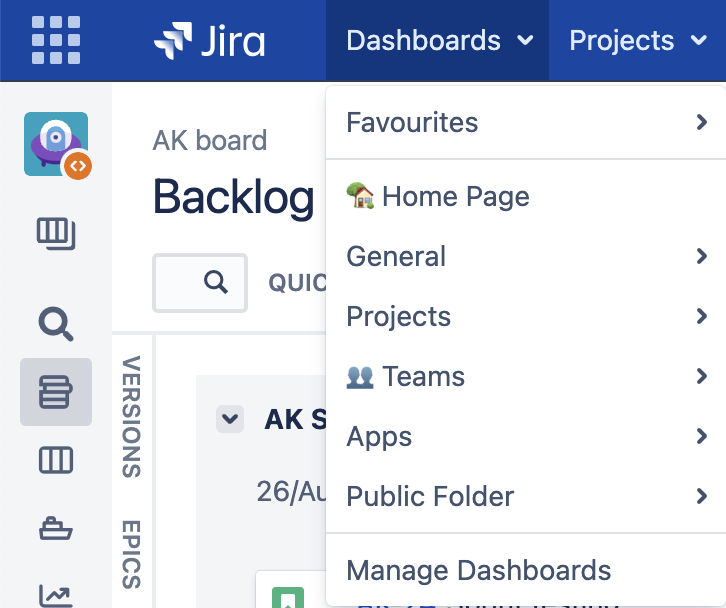Open the project avatar icon in sidebar
This screenshot has height=608, width=726.
[x=56, y=145]
